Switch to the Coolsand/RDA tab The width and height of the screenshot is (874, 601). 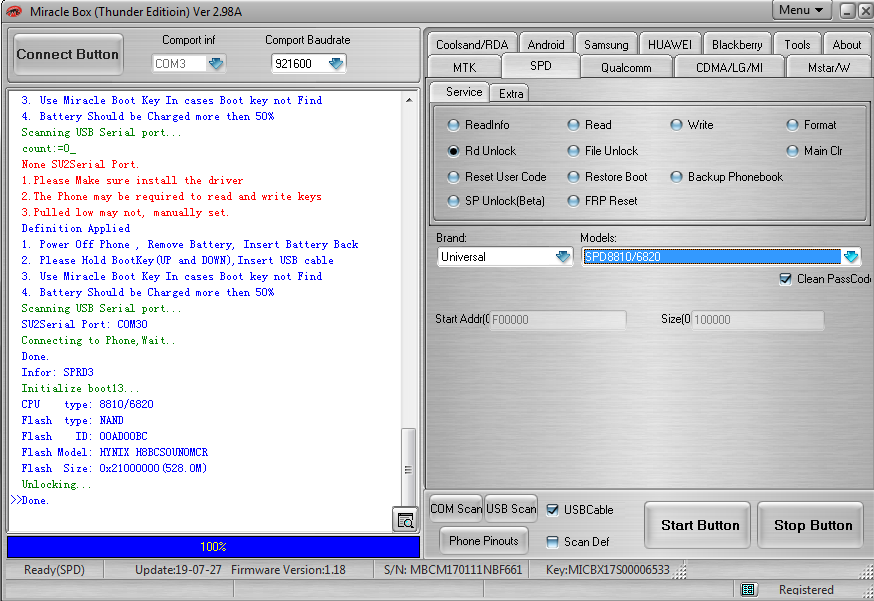(472, 45)
